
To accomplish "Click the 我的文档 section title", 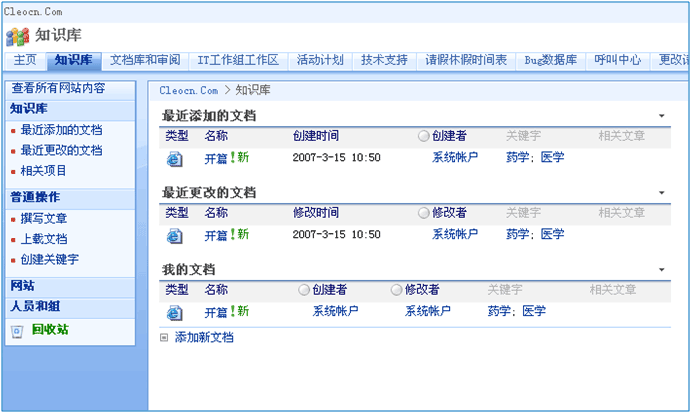I will [188, 270].
